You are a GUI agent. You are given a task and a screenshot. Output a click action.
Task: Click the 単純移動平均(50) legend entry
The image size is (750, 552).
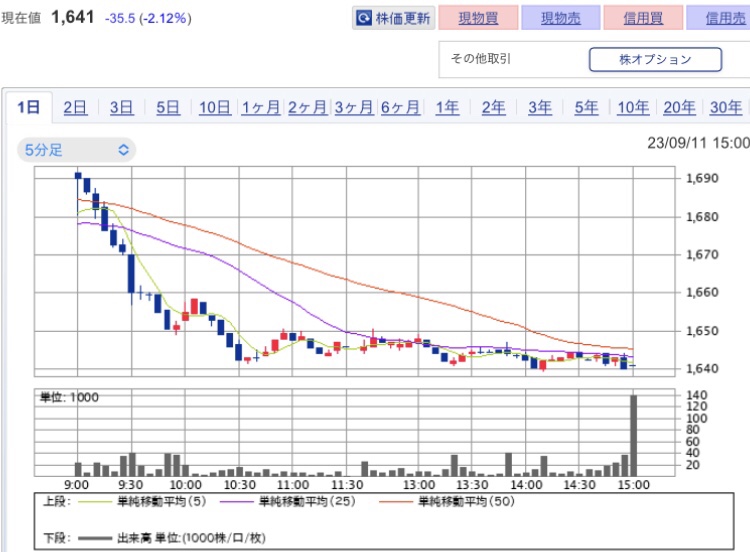tap(447, 501)
